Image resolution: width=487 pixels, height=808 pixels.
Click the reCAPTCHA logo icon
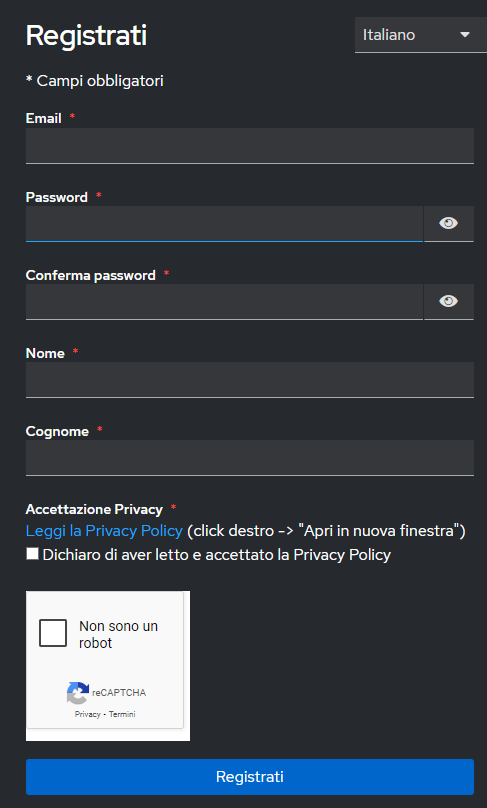77,693
